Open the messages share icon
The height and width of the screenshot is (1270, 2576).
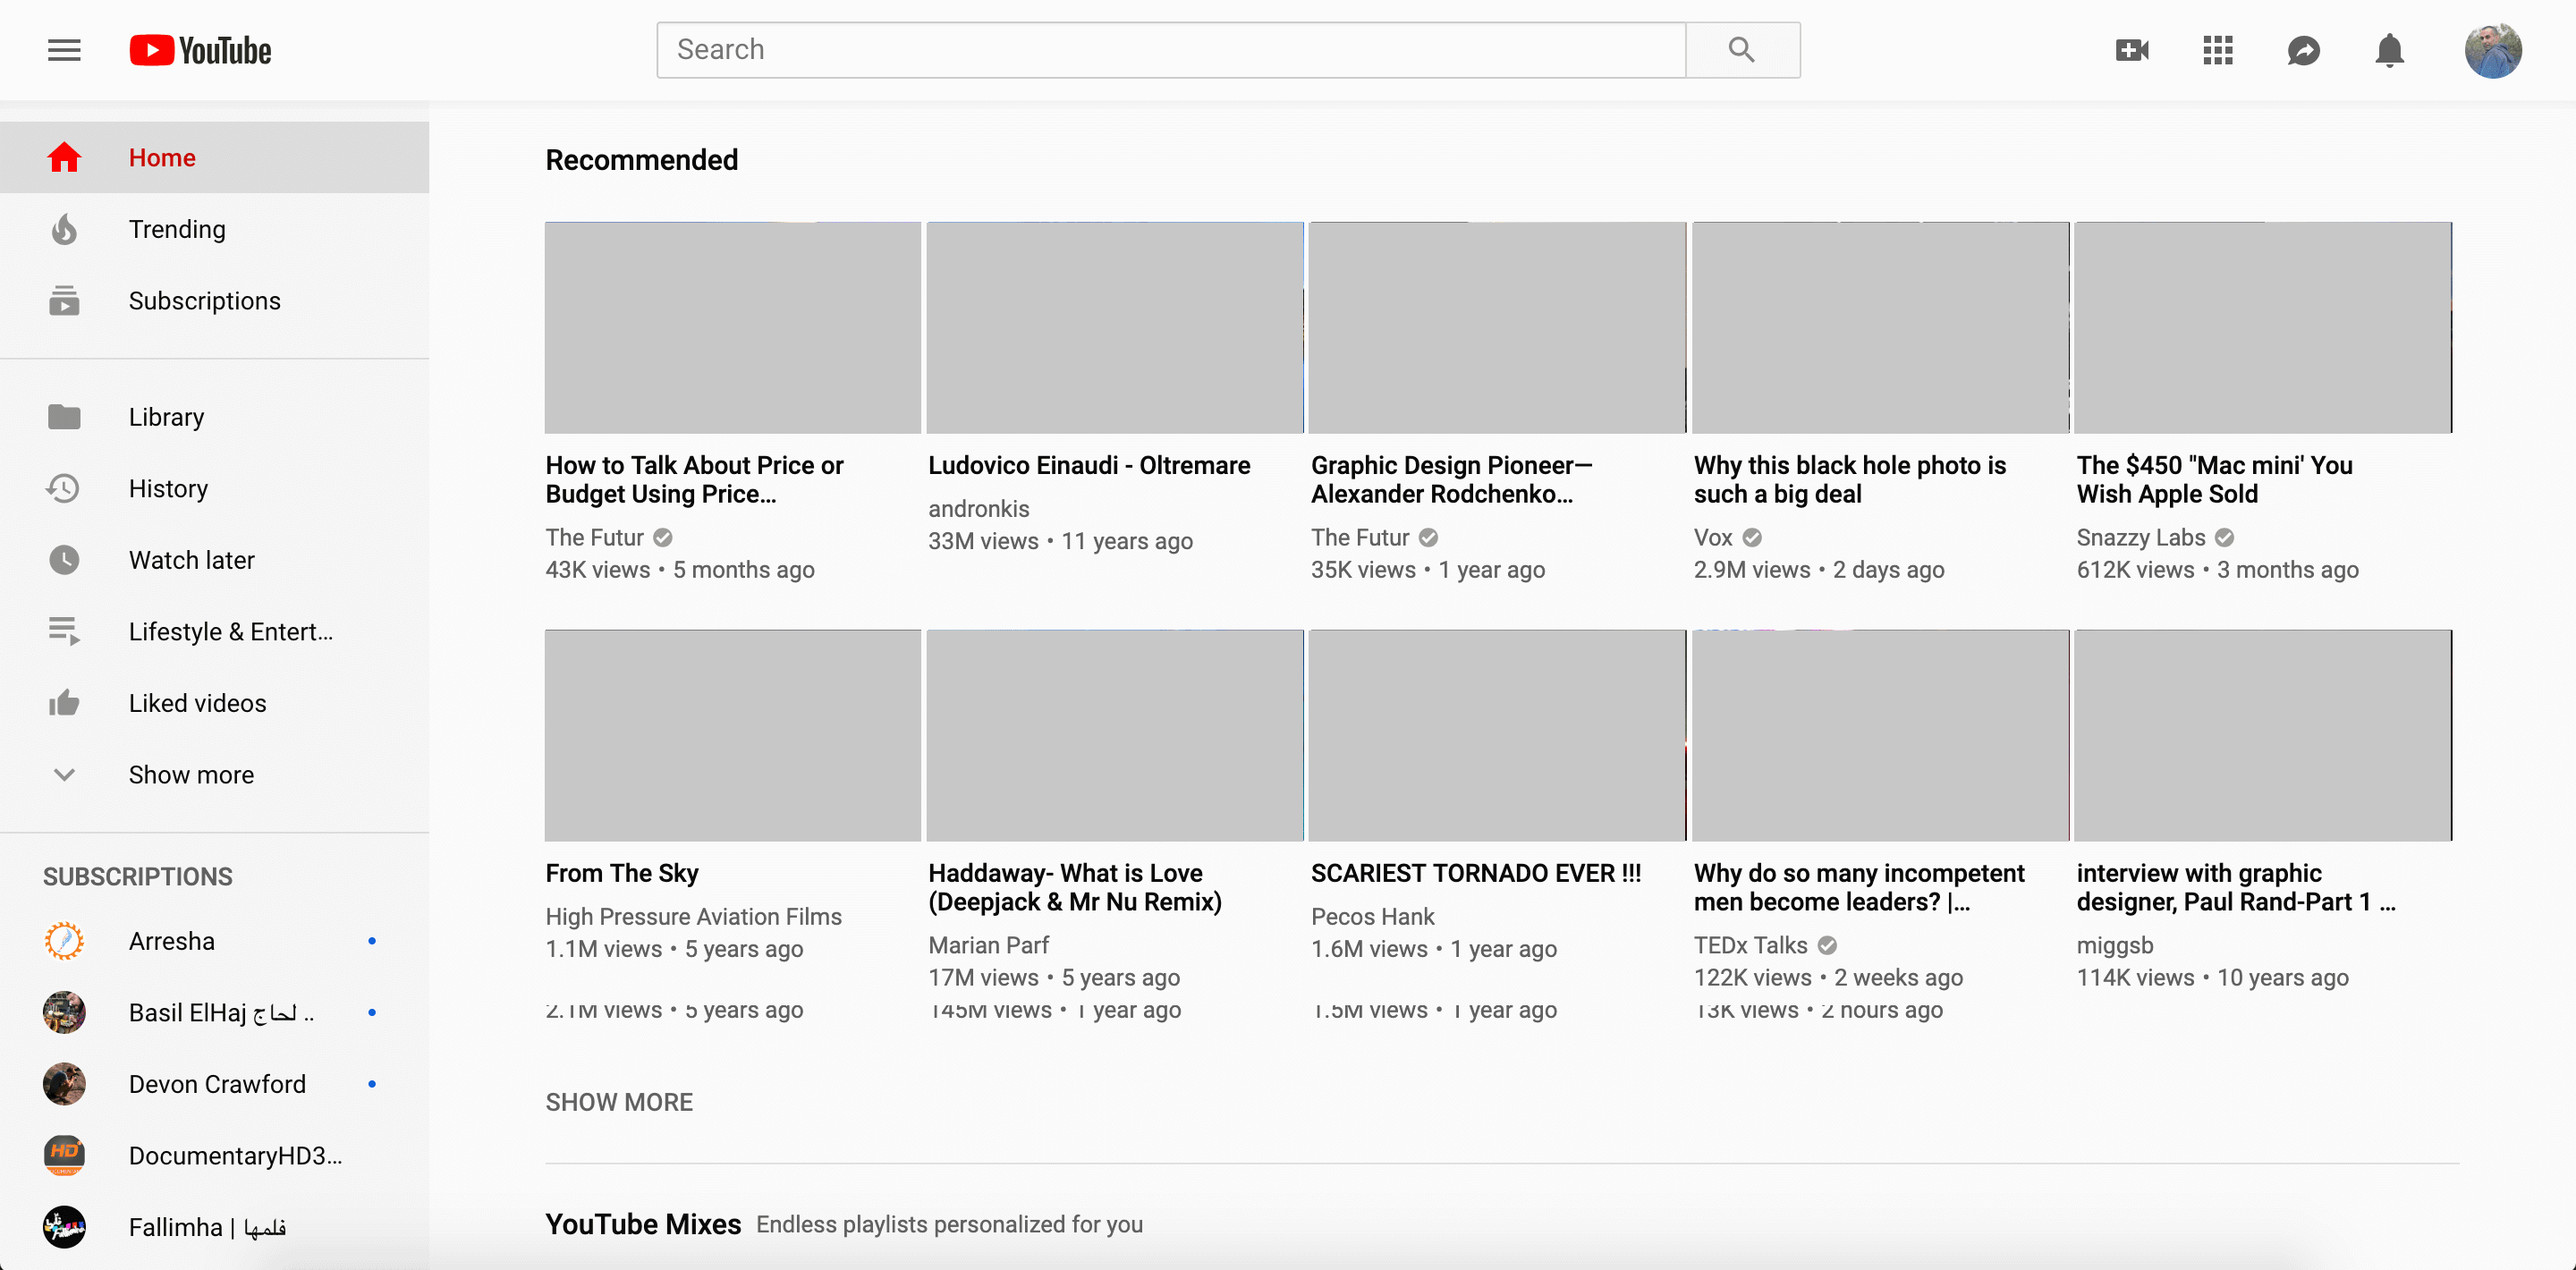[2303, 50]
